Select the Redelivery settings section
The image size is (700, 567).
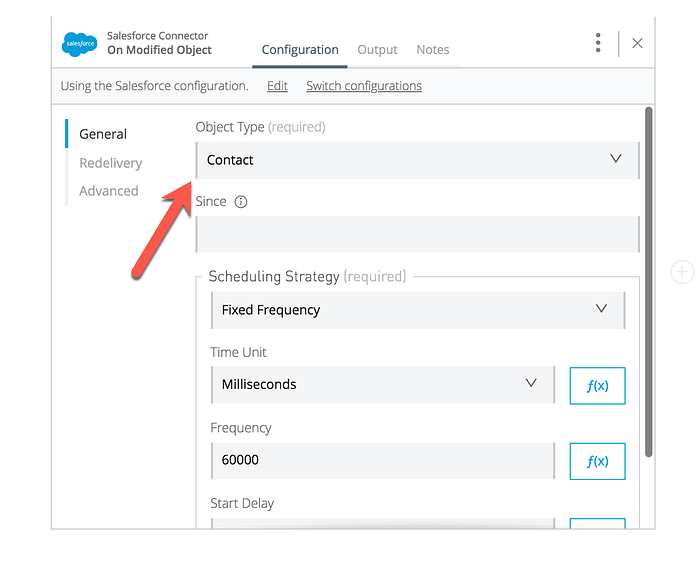[111, 163]
